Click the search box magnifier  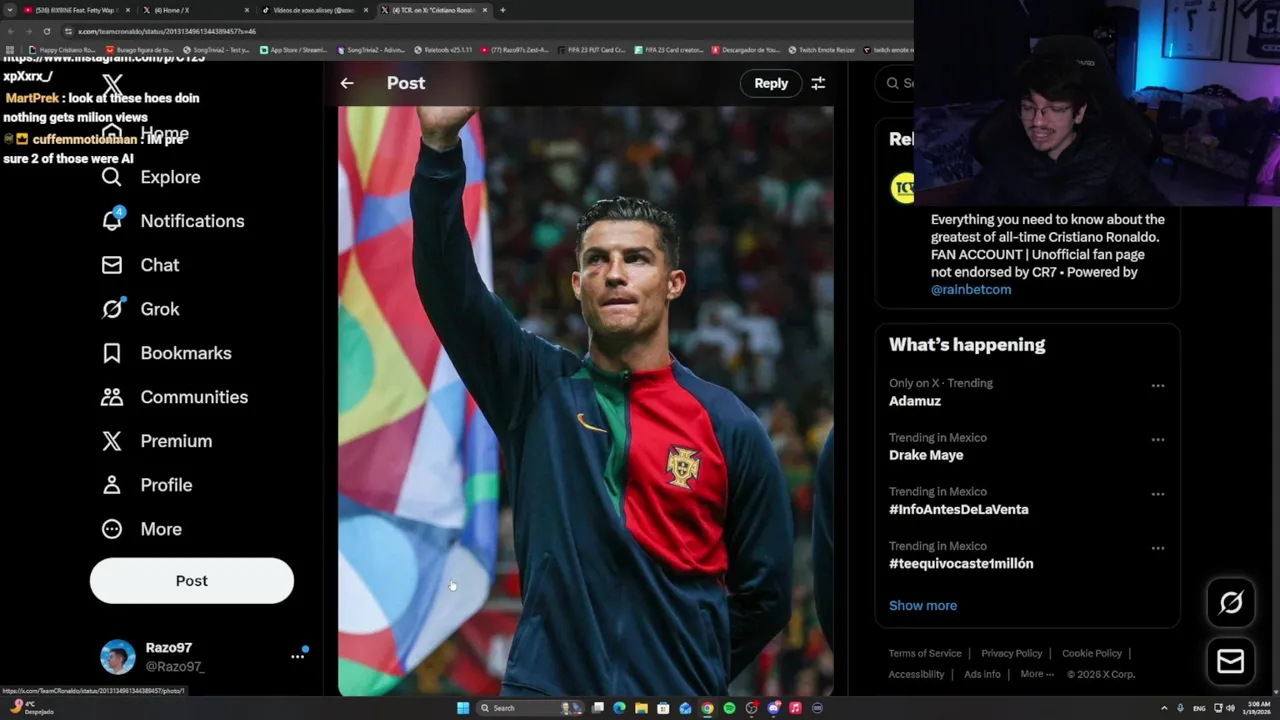(x=893, y=83)
